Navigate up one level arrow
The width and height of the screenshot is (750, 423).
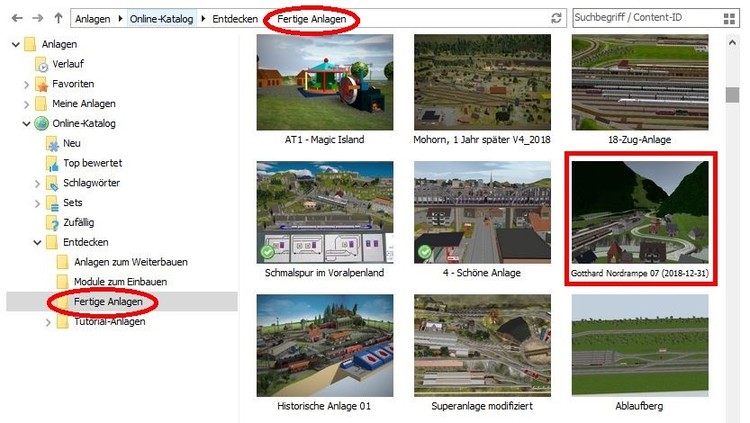[x=58, y=18]
